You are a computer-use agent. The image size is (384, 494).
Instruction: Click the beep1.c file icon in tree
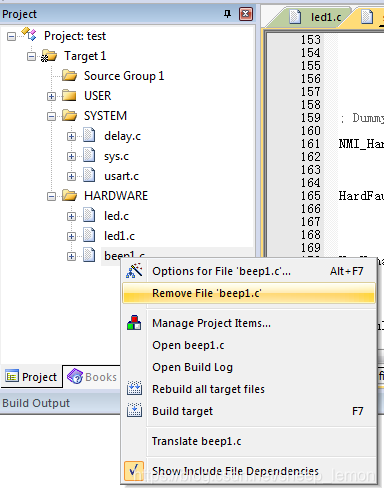(x=89, y=255)
